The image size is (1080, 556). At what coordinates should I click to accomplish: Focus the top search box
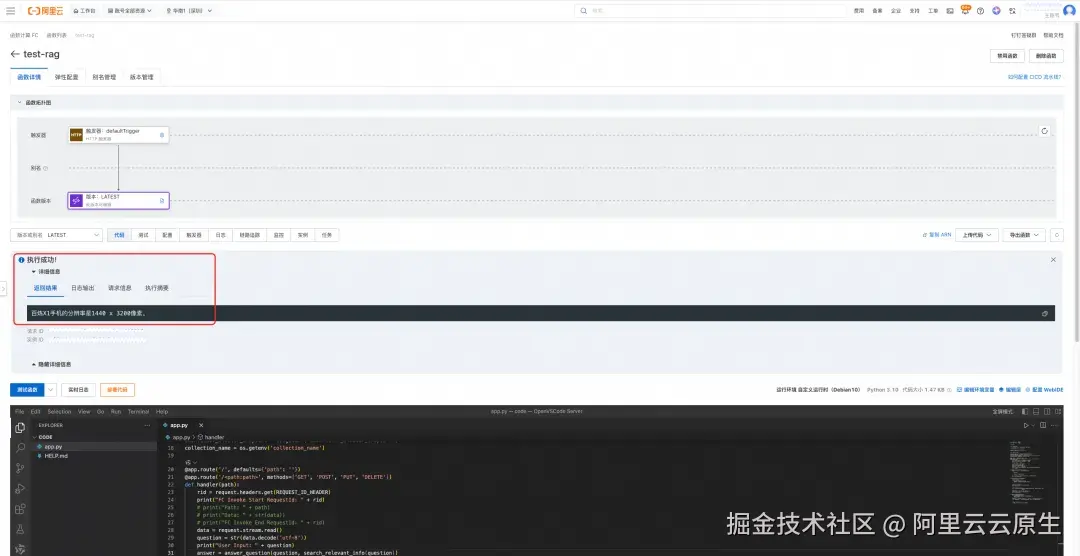pyautogui.click(x=710, y=11)
